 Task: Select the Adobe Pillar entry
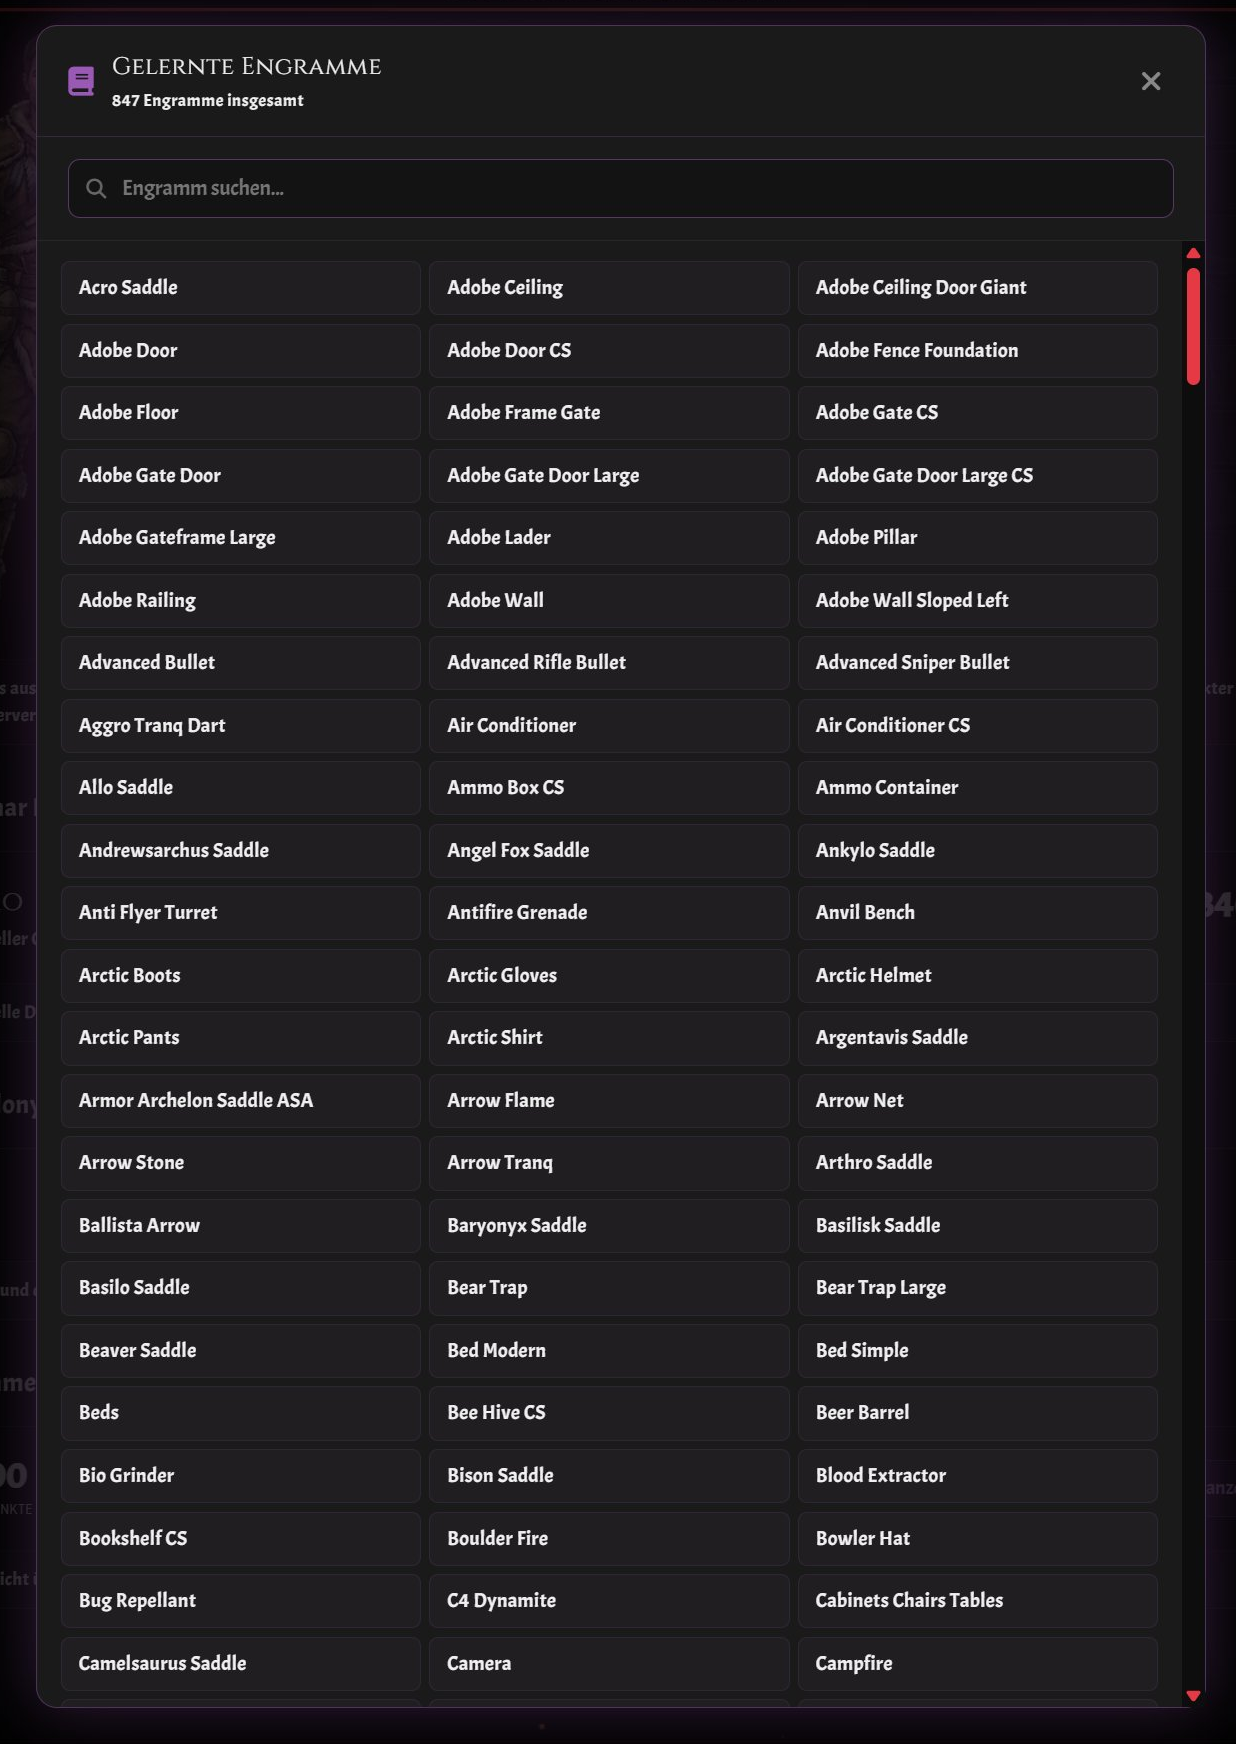977,538
